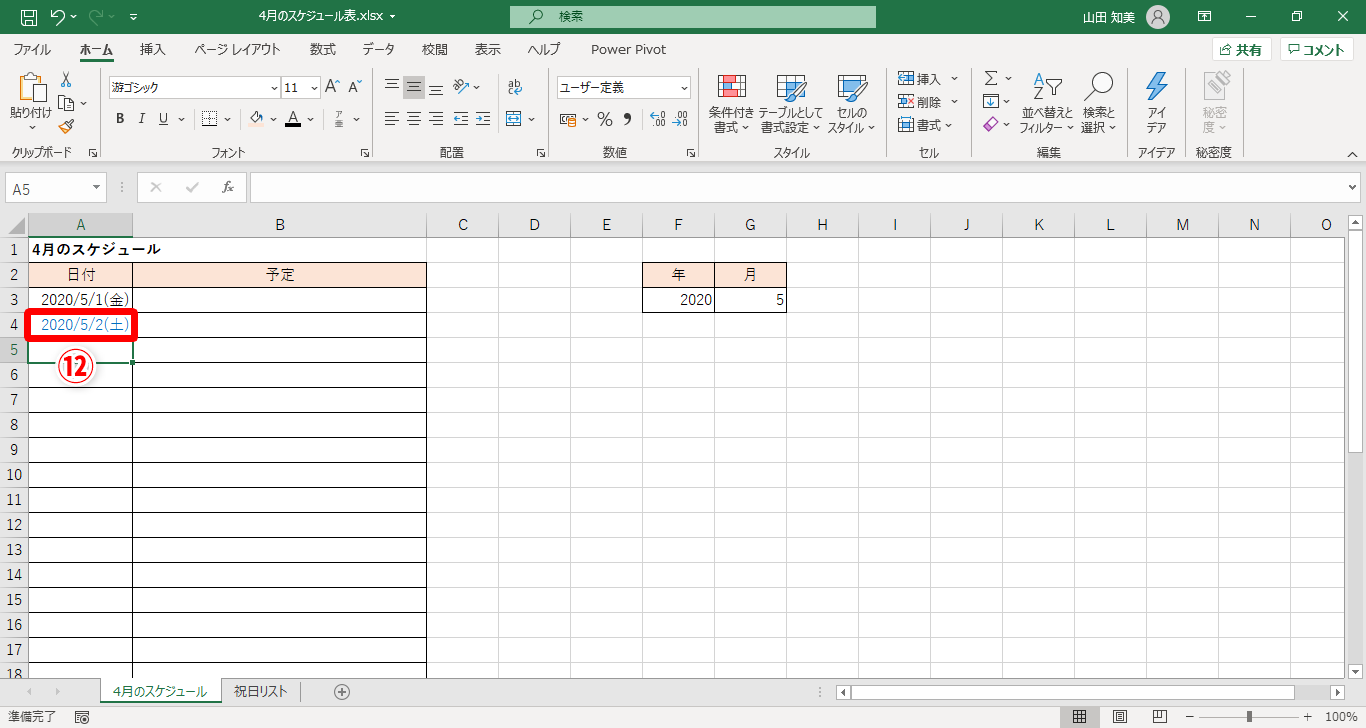This screenshot has width=1366, height=728.
Task: Open the 検索と選択 dropdown
Action: click(x=1098, y=104)
